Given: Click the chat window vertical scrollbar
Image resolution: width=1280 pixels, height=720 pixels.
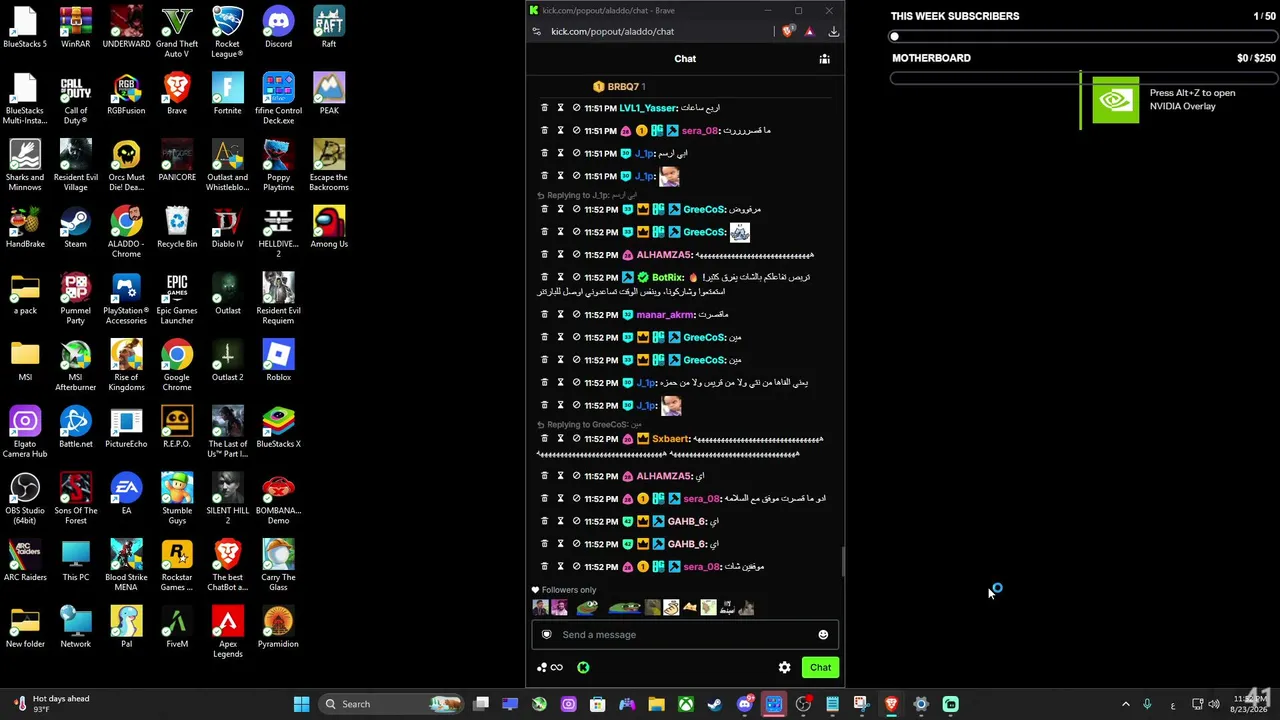Looking at the screenshot, I should pyautogui.click(x=842, y=562).
